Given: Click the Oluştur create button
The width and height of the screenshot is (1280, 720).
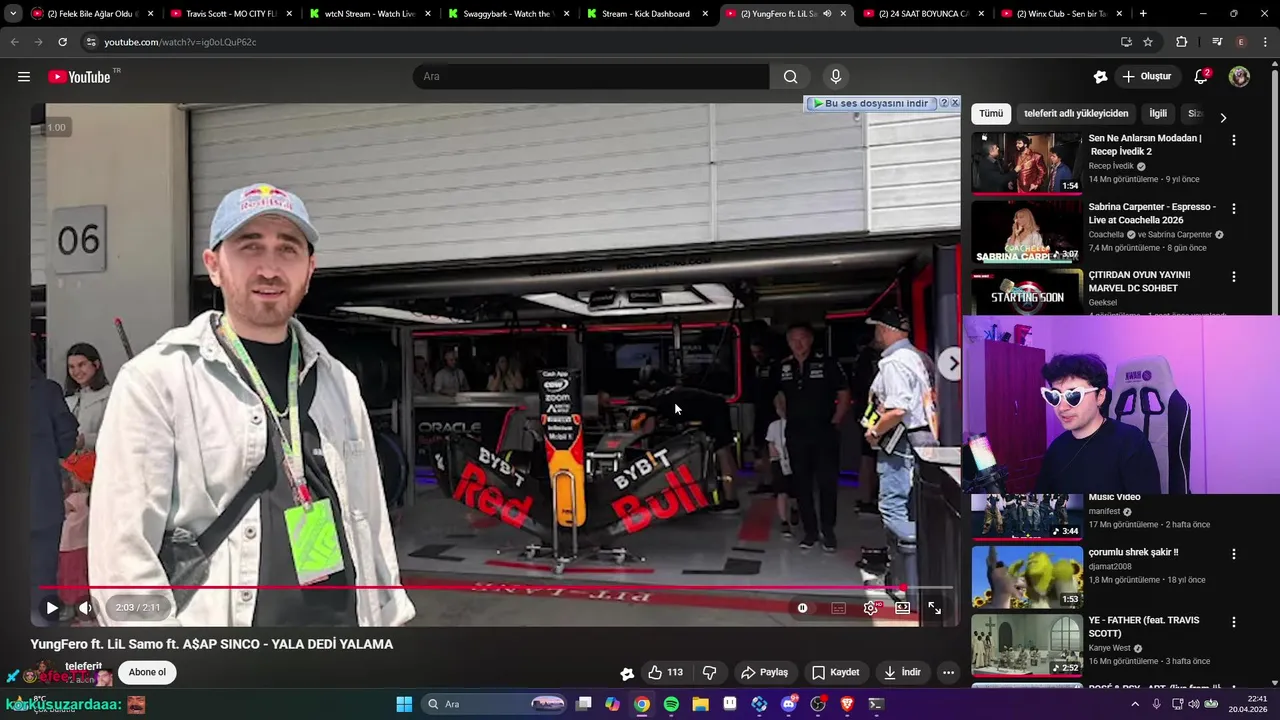Looking at the screenshot, I should point(1147,77).
